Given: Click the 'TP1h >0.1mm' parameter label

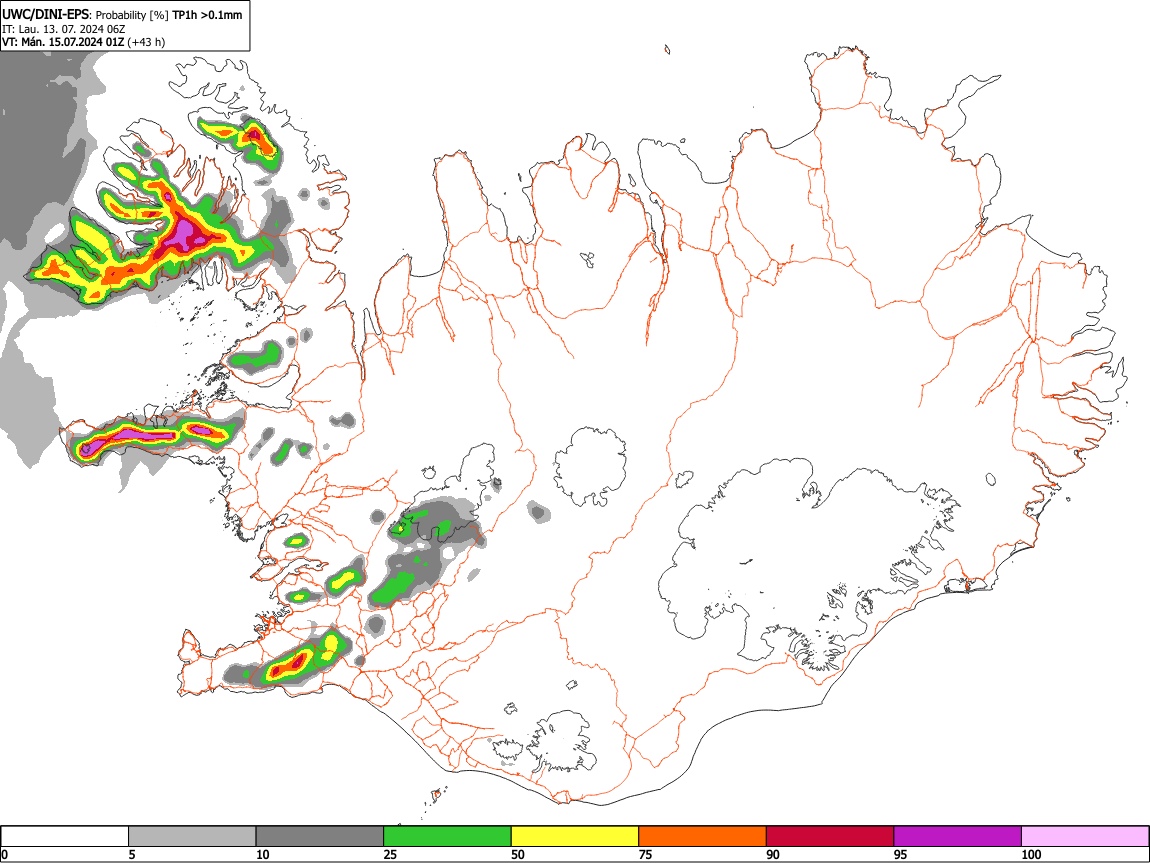Looking at the screenshot, I should [x=207, y=15].
